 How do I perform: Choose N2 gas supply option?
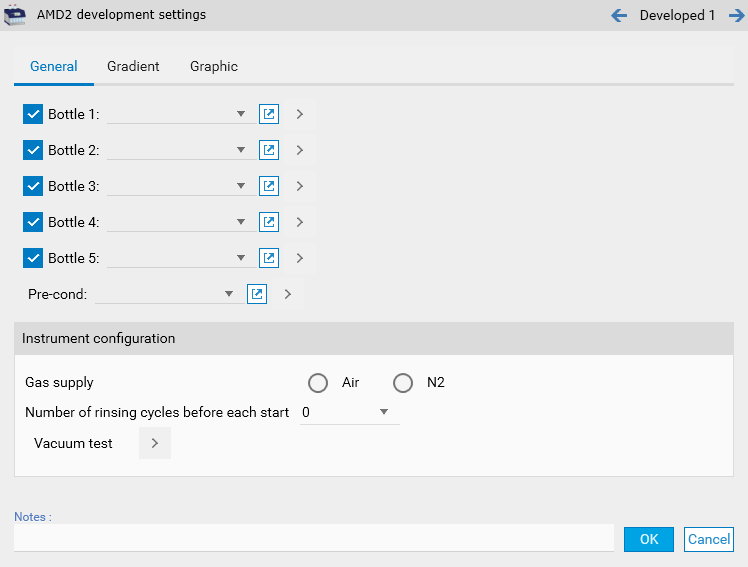tap(403, 383)
